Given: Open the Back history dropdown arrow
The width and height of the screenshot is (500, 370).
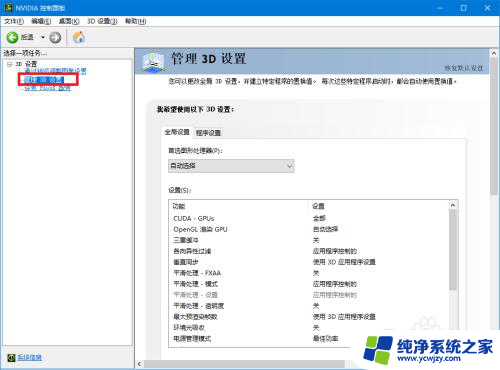Looking at the screenshot, I should (x=43, y=37).
